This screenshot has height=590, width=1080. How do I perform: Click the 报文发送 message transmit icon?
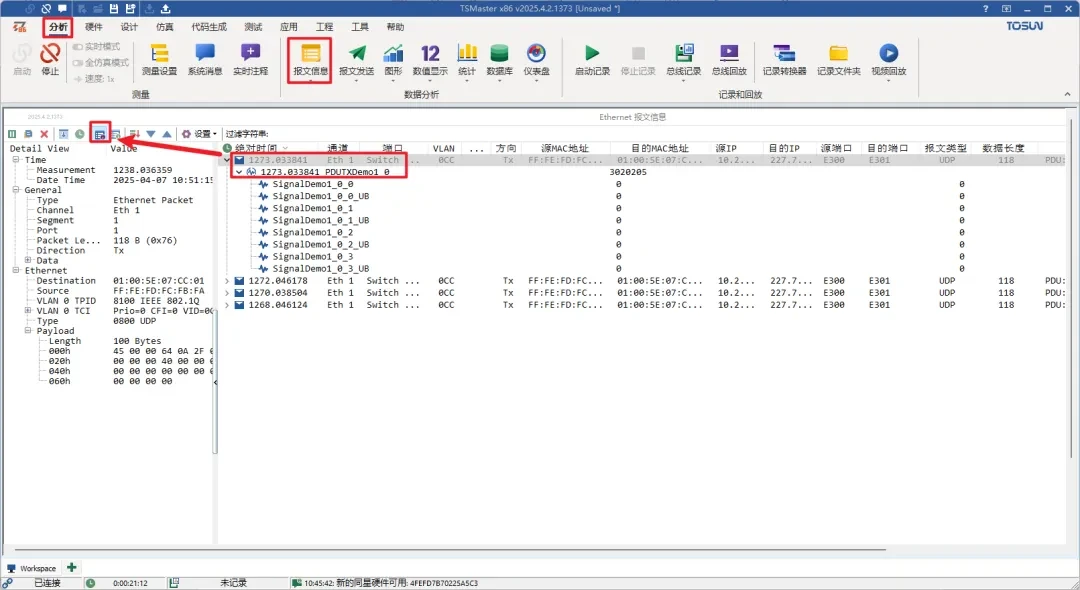tap(356, 59)
